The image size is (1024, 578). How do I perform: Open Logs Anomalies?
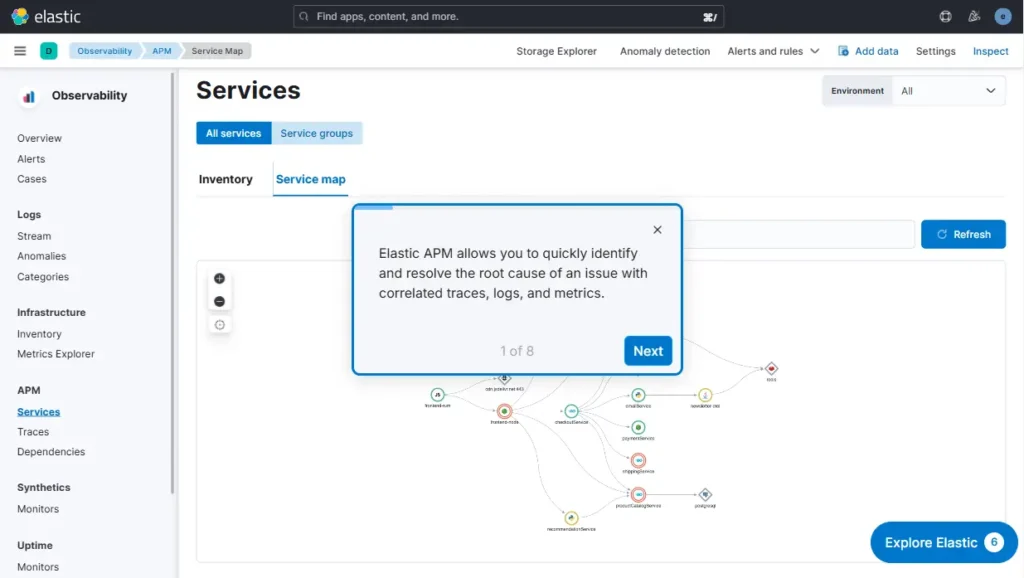point(41,256)
